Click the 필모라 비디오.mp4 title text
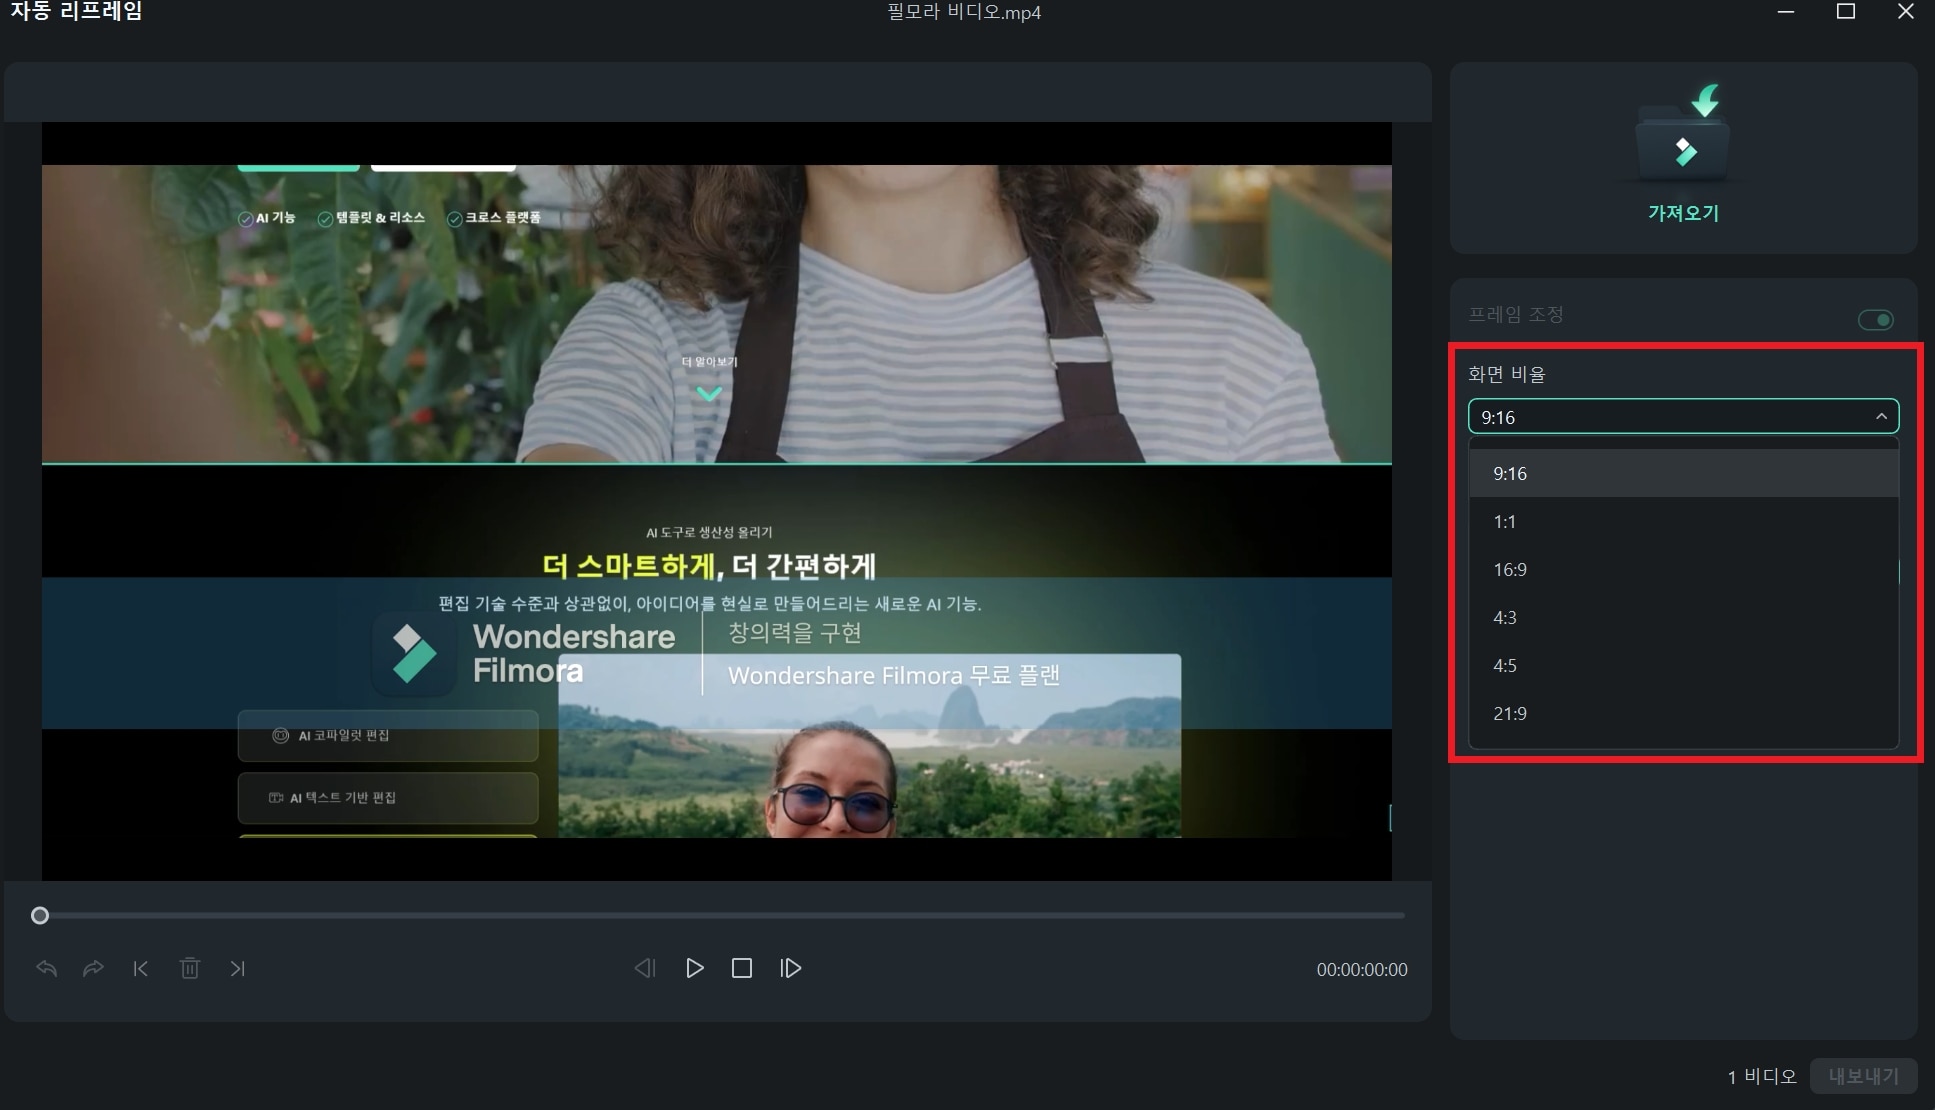The image size is (1935, 1110). (x=965, y=13)
